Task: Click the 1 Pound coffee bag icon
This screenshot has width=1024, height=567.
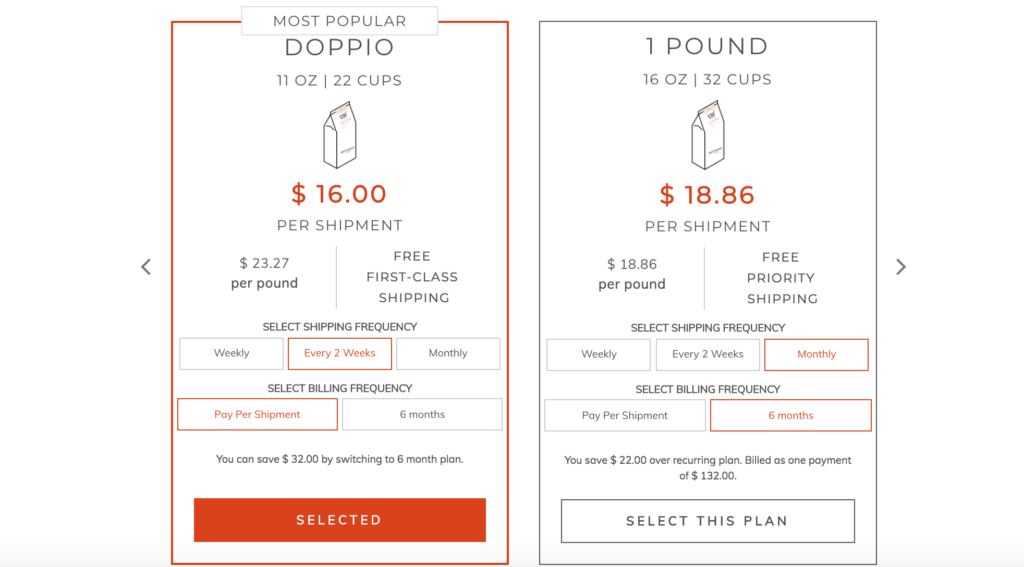Action: pyautogui.click(x=708, y=135)
